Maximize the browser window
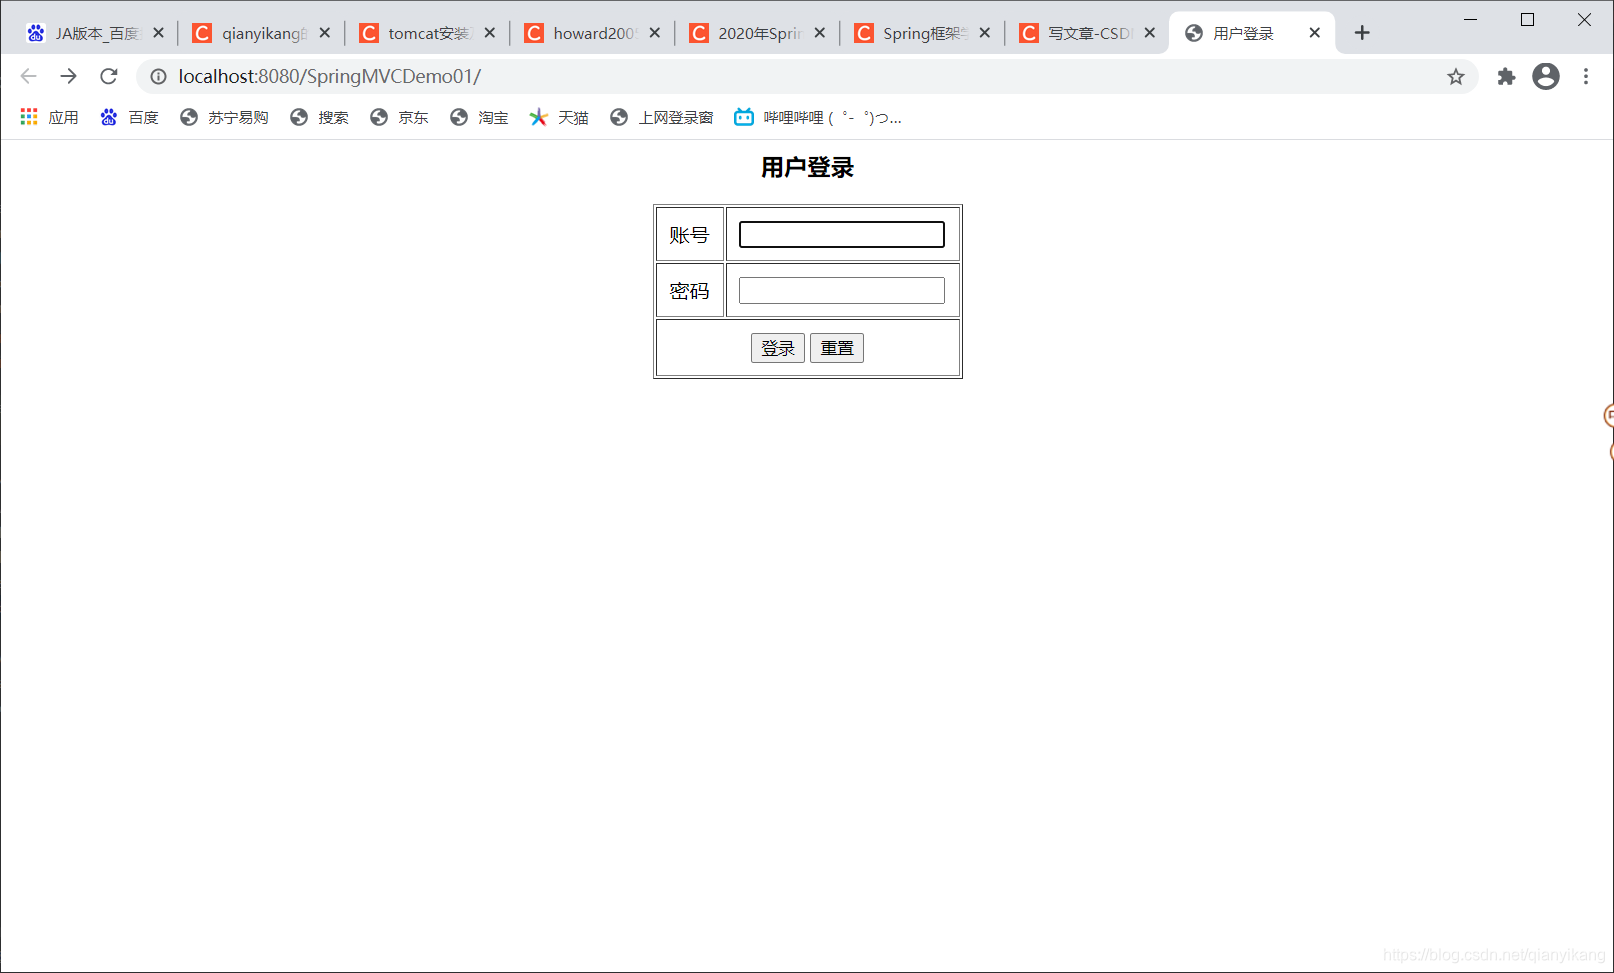 [x=1527, y=19]
